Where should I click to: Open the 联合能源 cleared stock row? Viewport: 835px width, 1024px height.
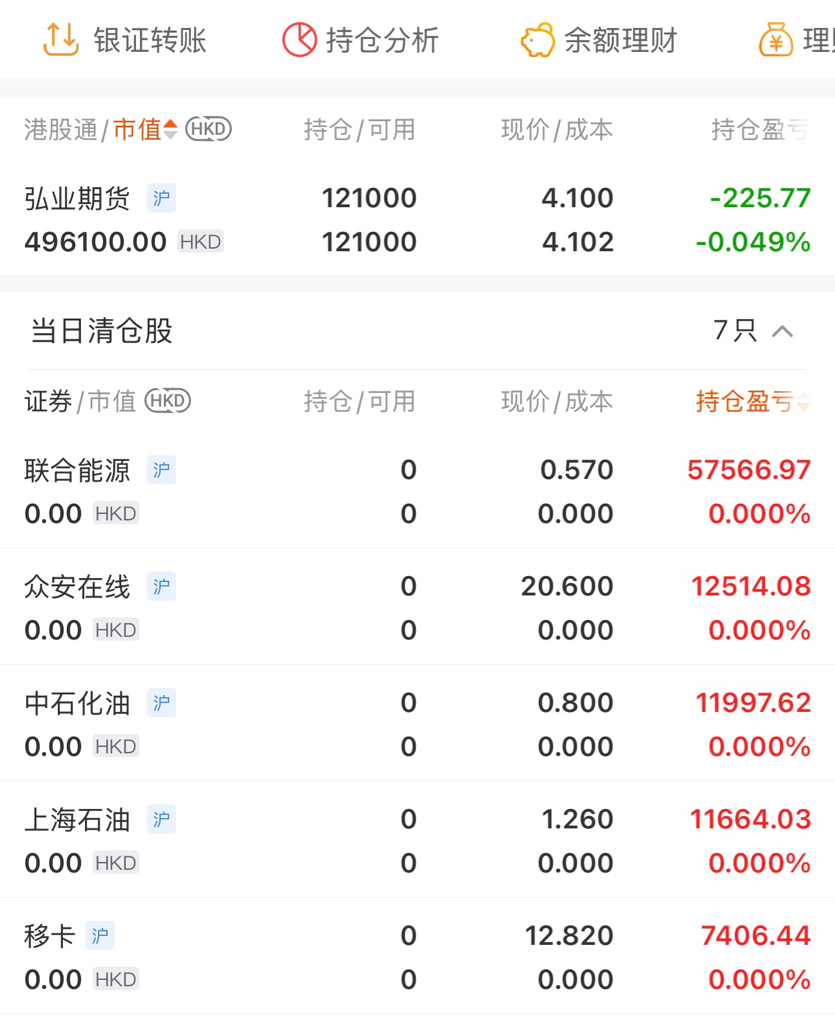(417, 491)
